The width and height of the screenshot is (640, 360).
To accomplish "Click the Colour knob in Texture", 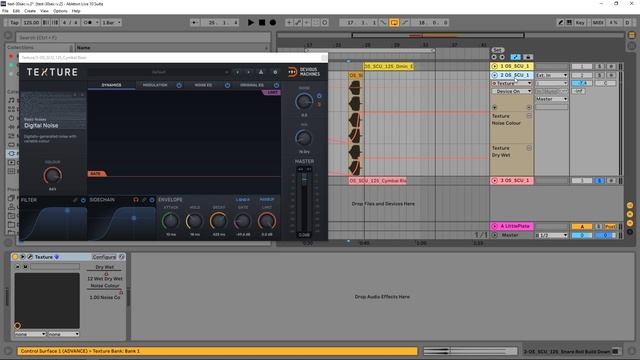I will (x=52, y=176).
